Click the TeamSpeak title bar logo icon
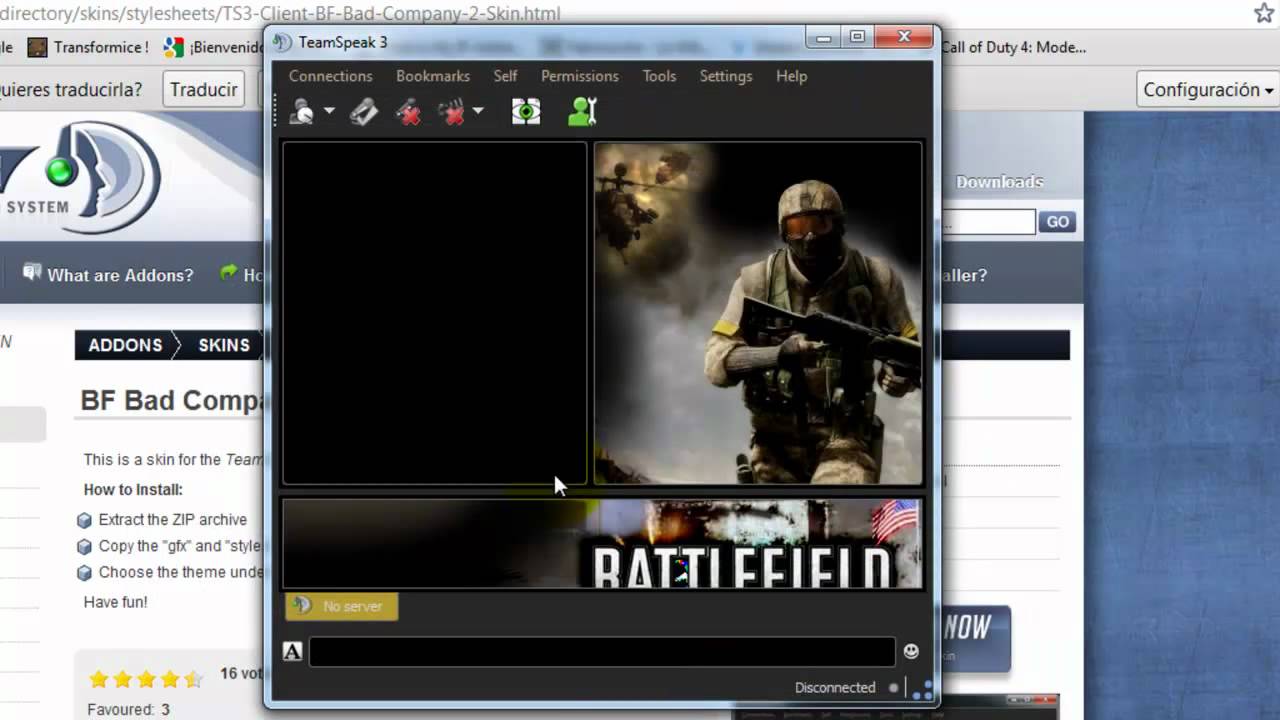The width and height of the screenshot is (1280, 720). click(282, 43)
